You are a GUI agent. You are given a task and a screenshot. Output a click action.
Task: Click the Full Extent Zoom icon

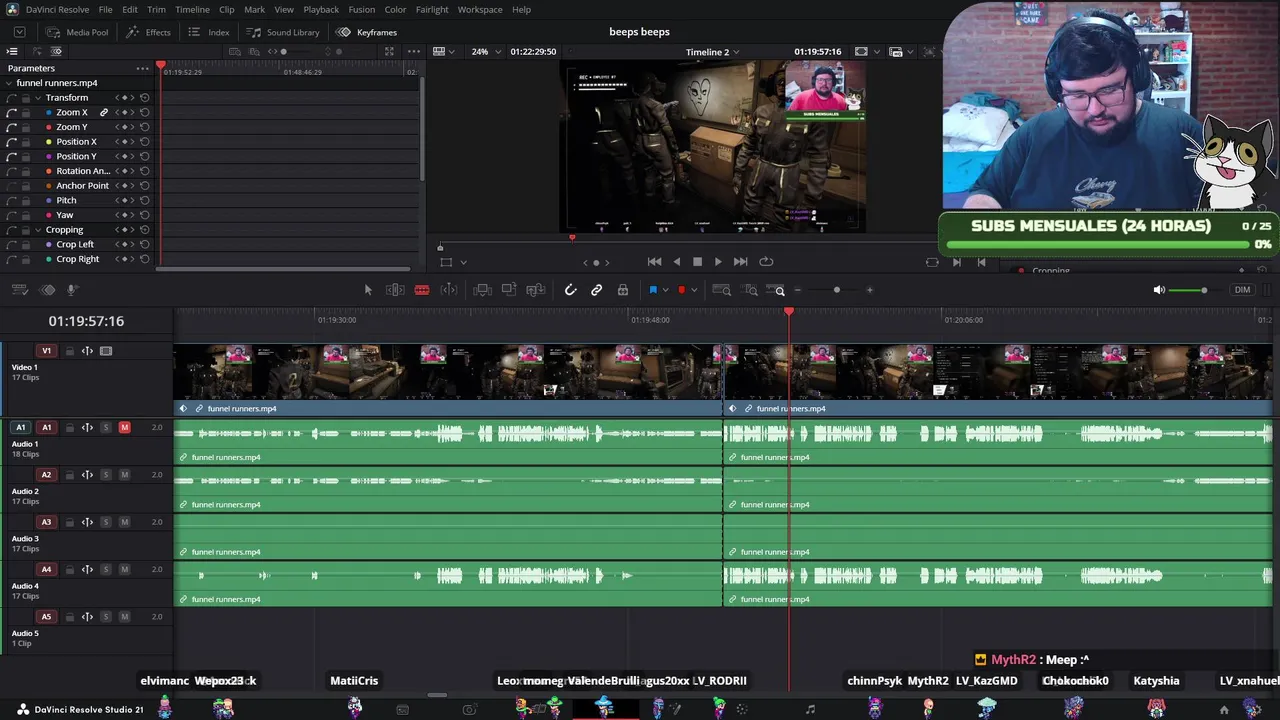(x=721, y=290)
